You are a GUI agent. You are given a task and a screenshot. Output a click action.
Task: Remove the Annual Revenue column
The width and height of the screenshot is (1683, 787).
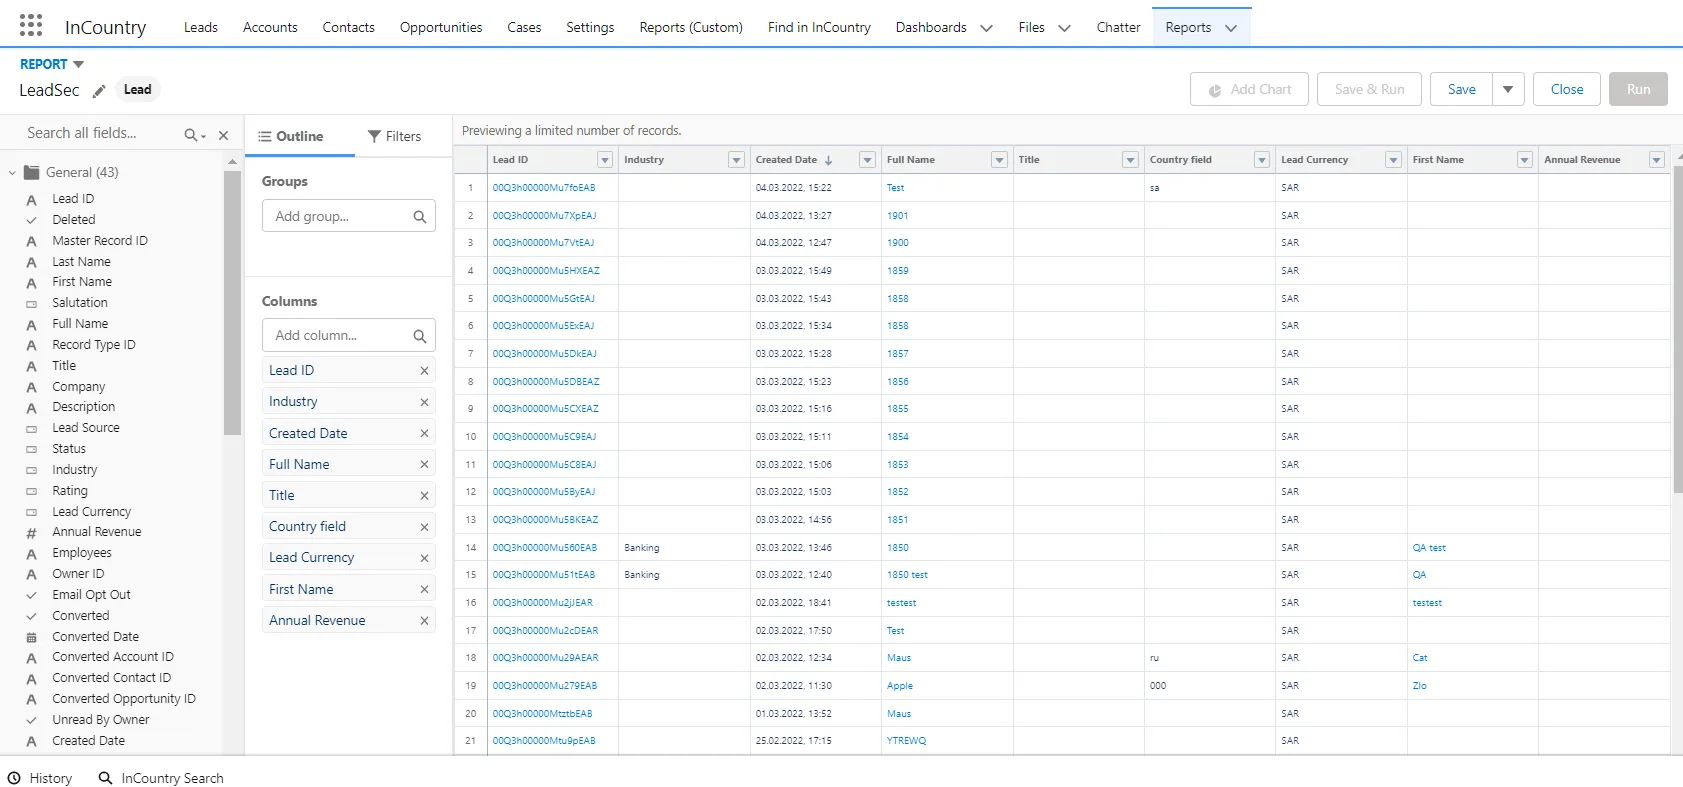424,621
